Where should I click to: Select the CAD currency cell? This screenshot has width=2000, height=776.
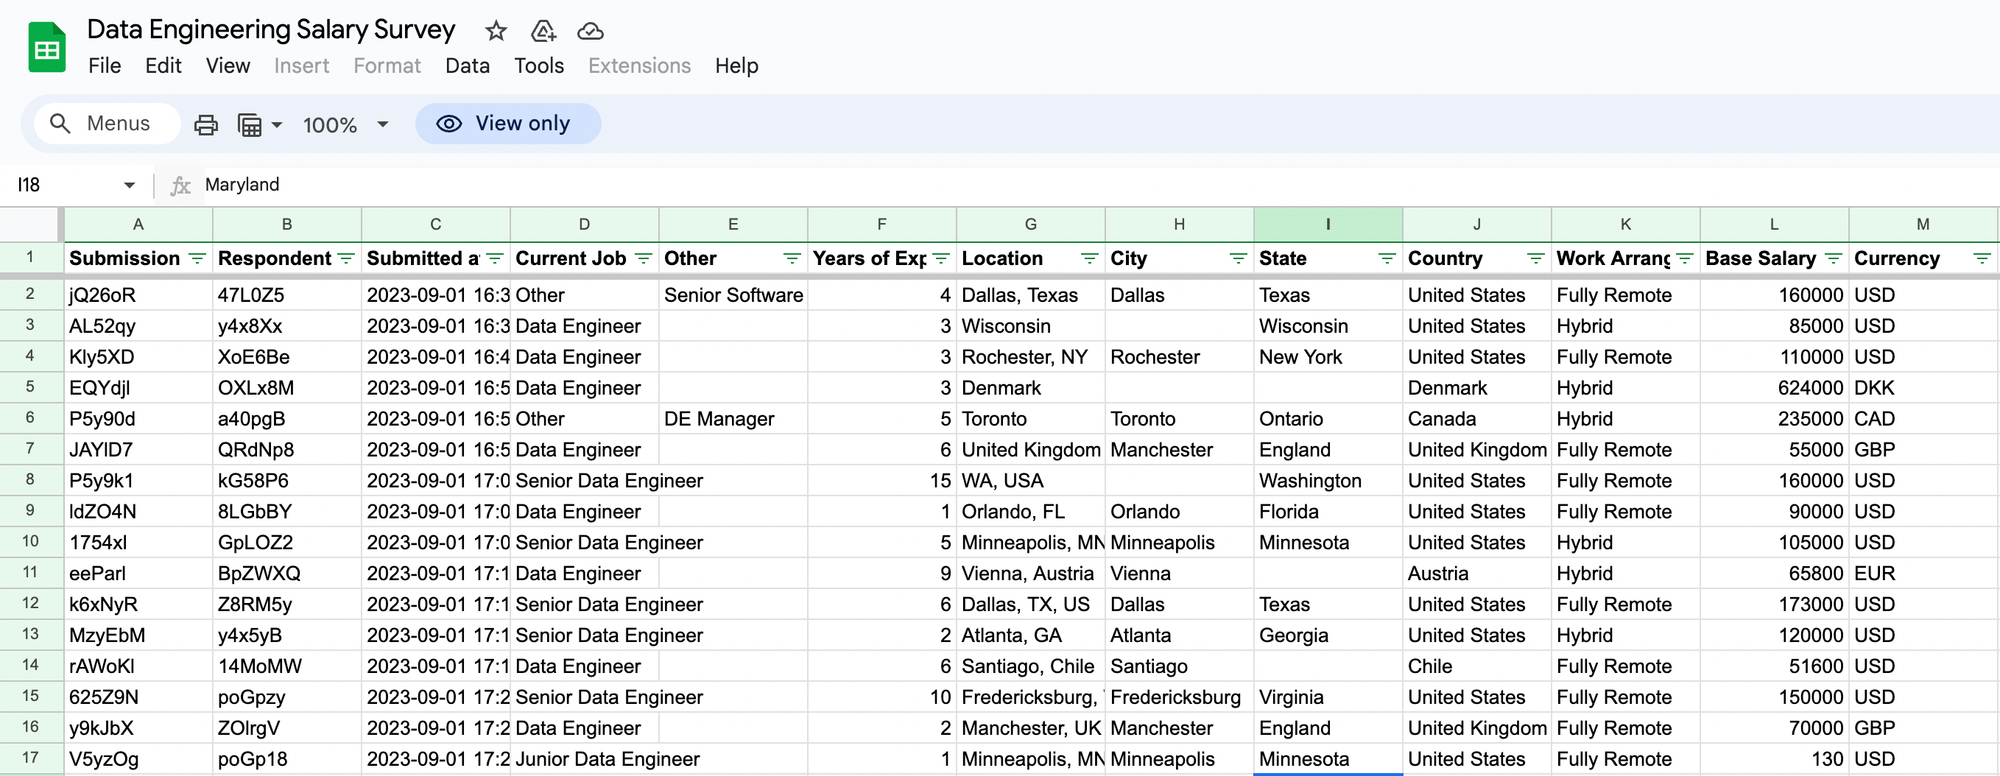coord(1923,419)
